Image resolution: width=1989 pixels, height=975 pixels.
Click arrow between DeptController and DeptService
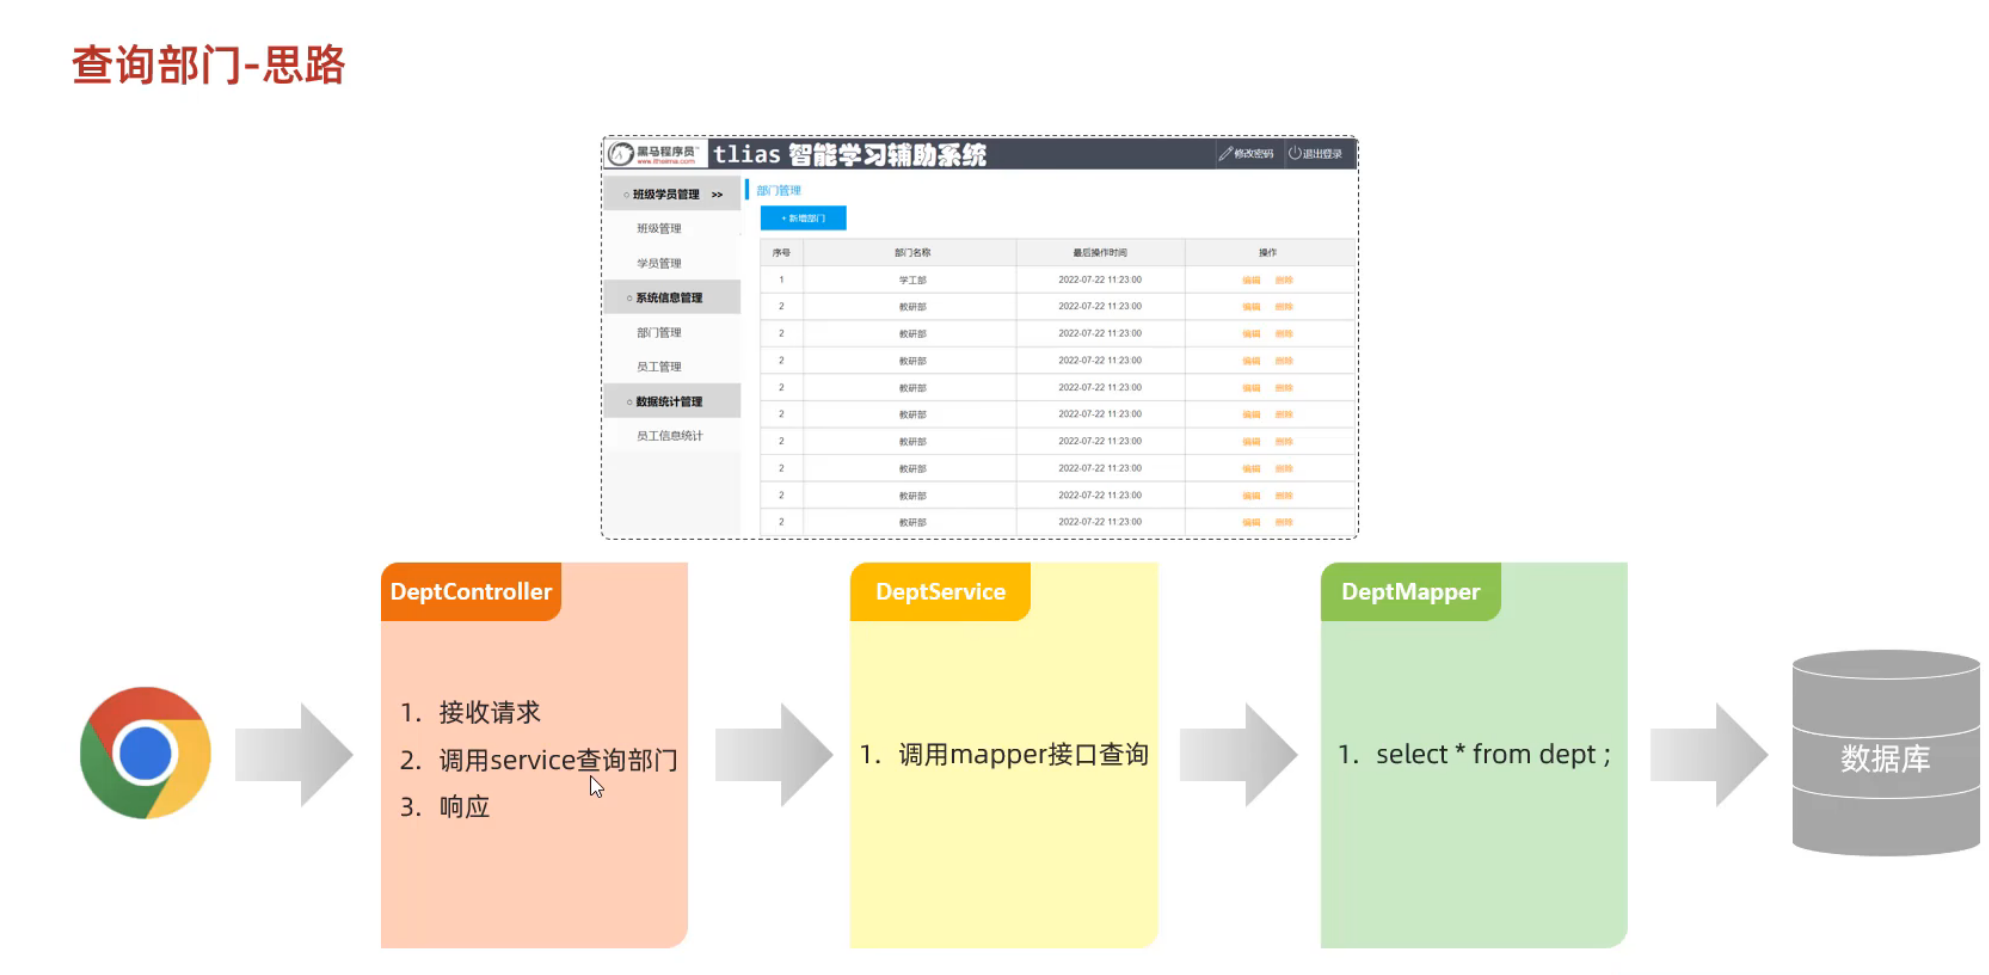click(x=774, y=754)
